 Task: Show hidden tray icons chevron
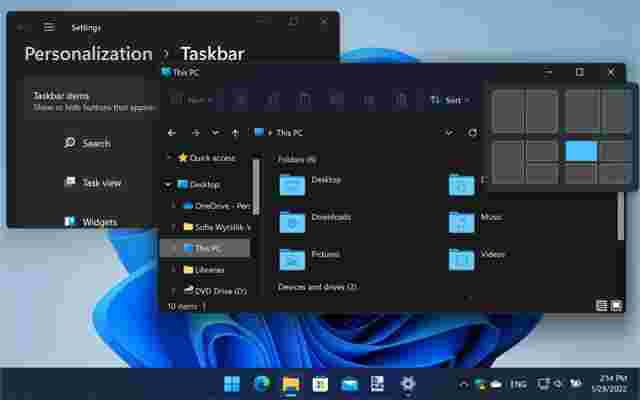464,384
